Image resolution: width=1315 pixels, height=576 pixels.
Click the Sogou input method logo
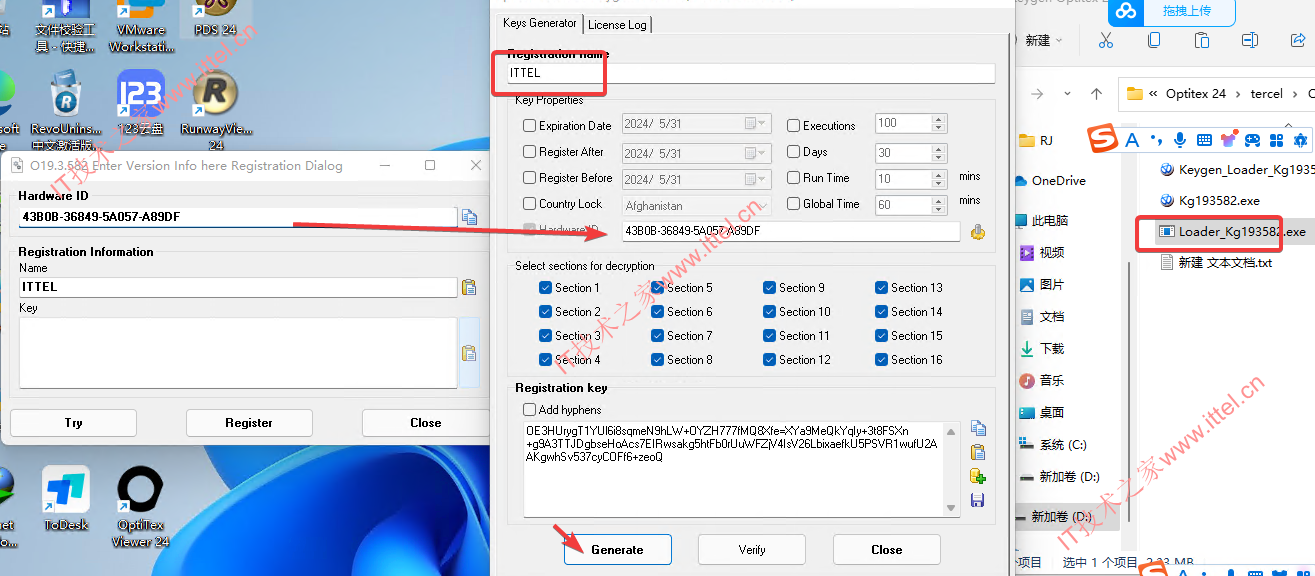click(1103, 139)
